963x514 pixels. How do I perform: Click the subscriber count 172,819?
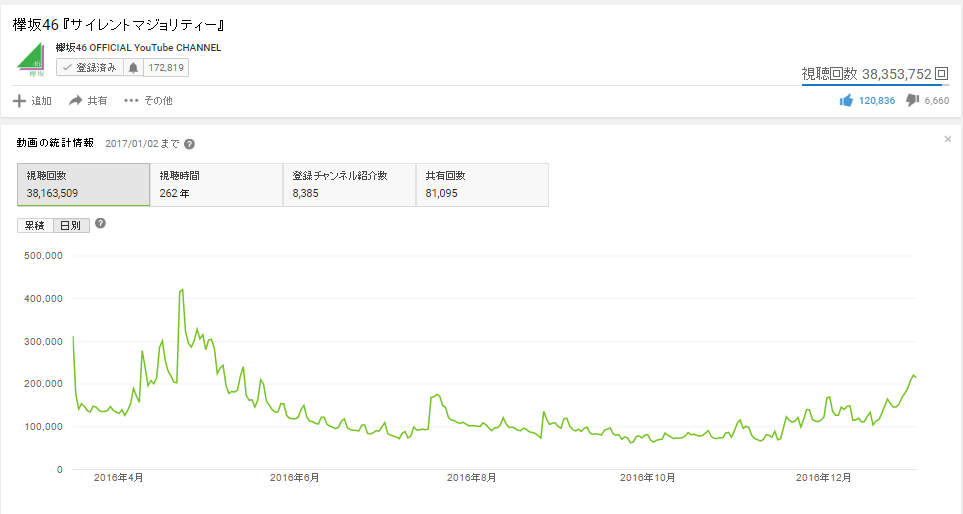[x=166, y=68]
